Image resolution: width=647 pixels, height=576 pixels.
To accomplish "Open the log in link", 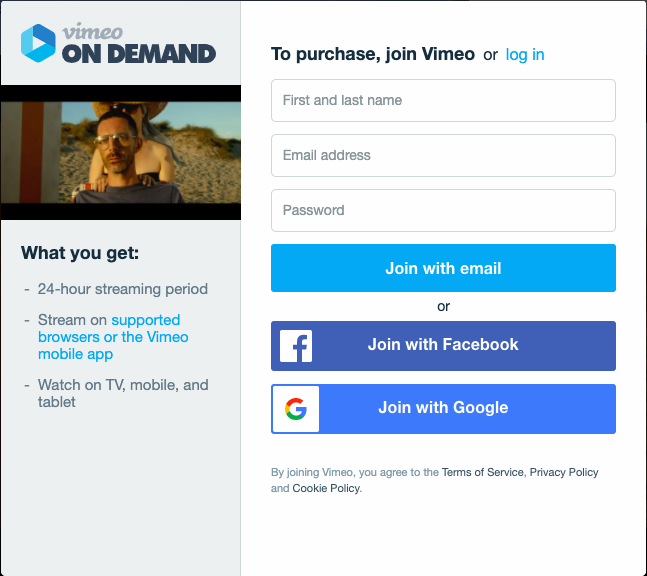I will [525, 54].
